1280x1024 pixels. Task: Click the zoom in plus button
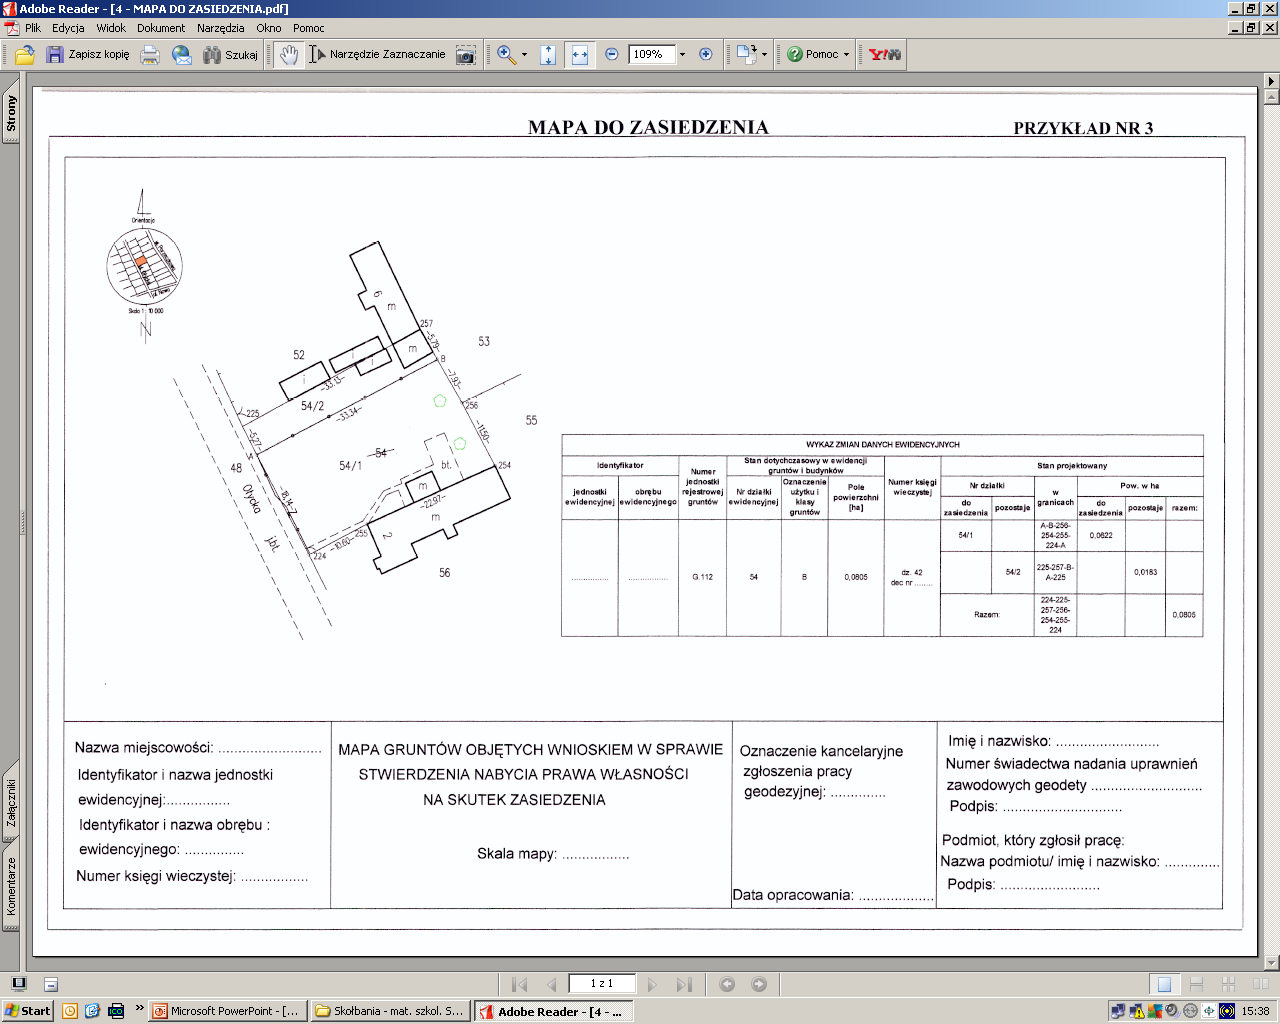point(706,54)
